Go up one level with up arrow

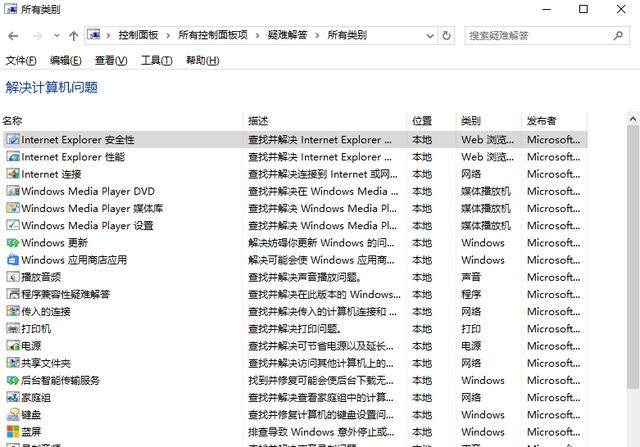tap(73, 36)
